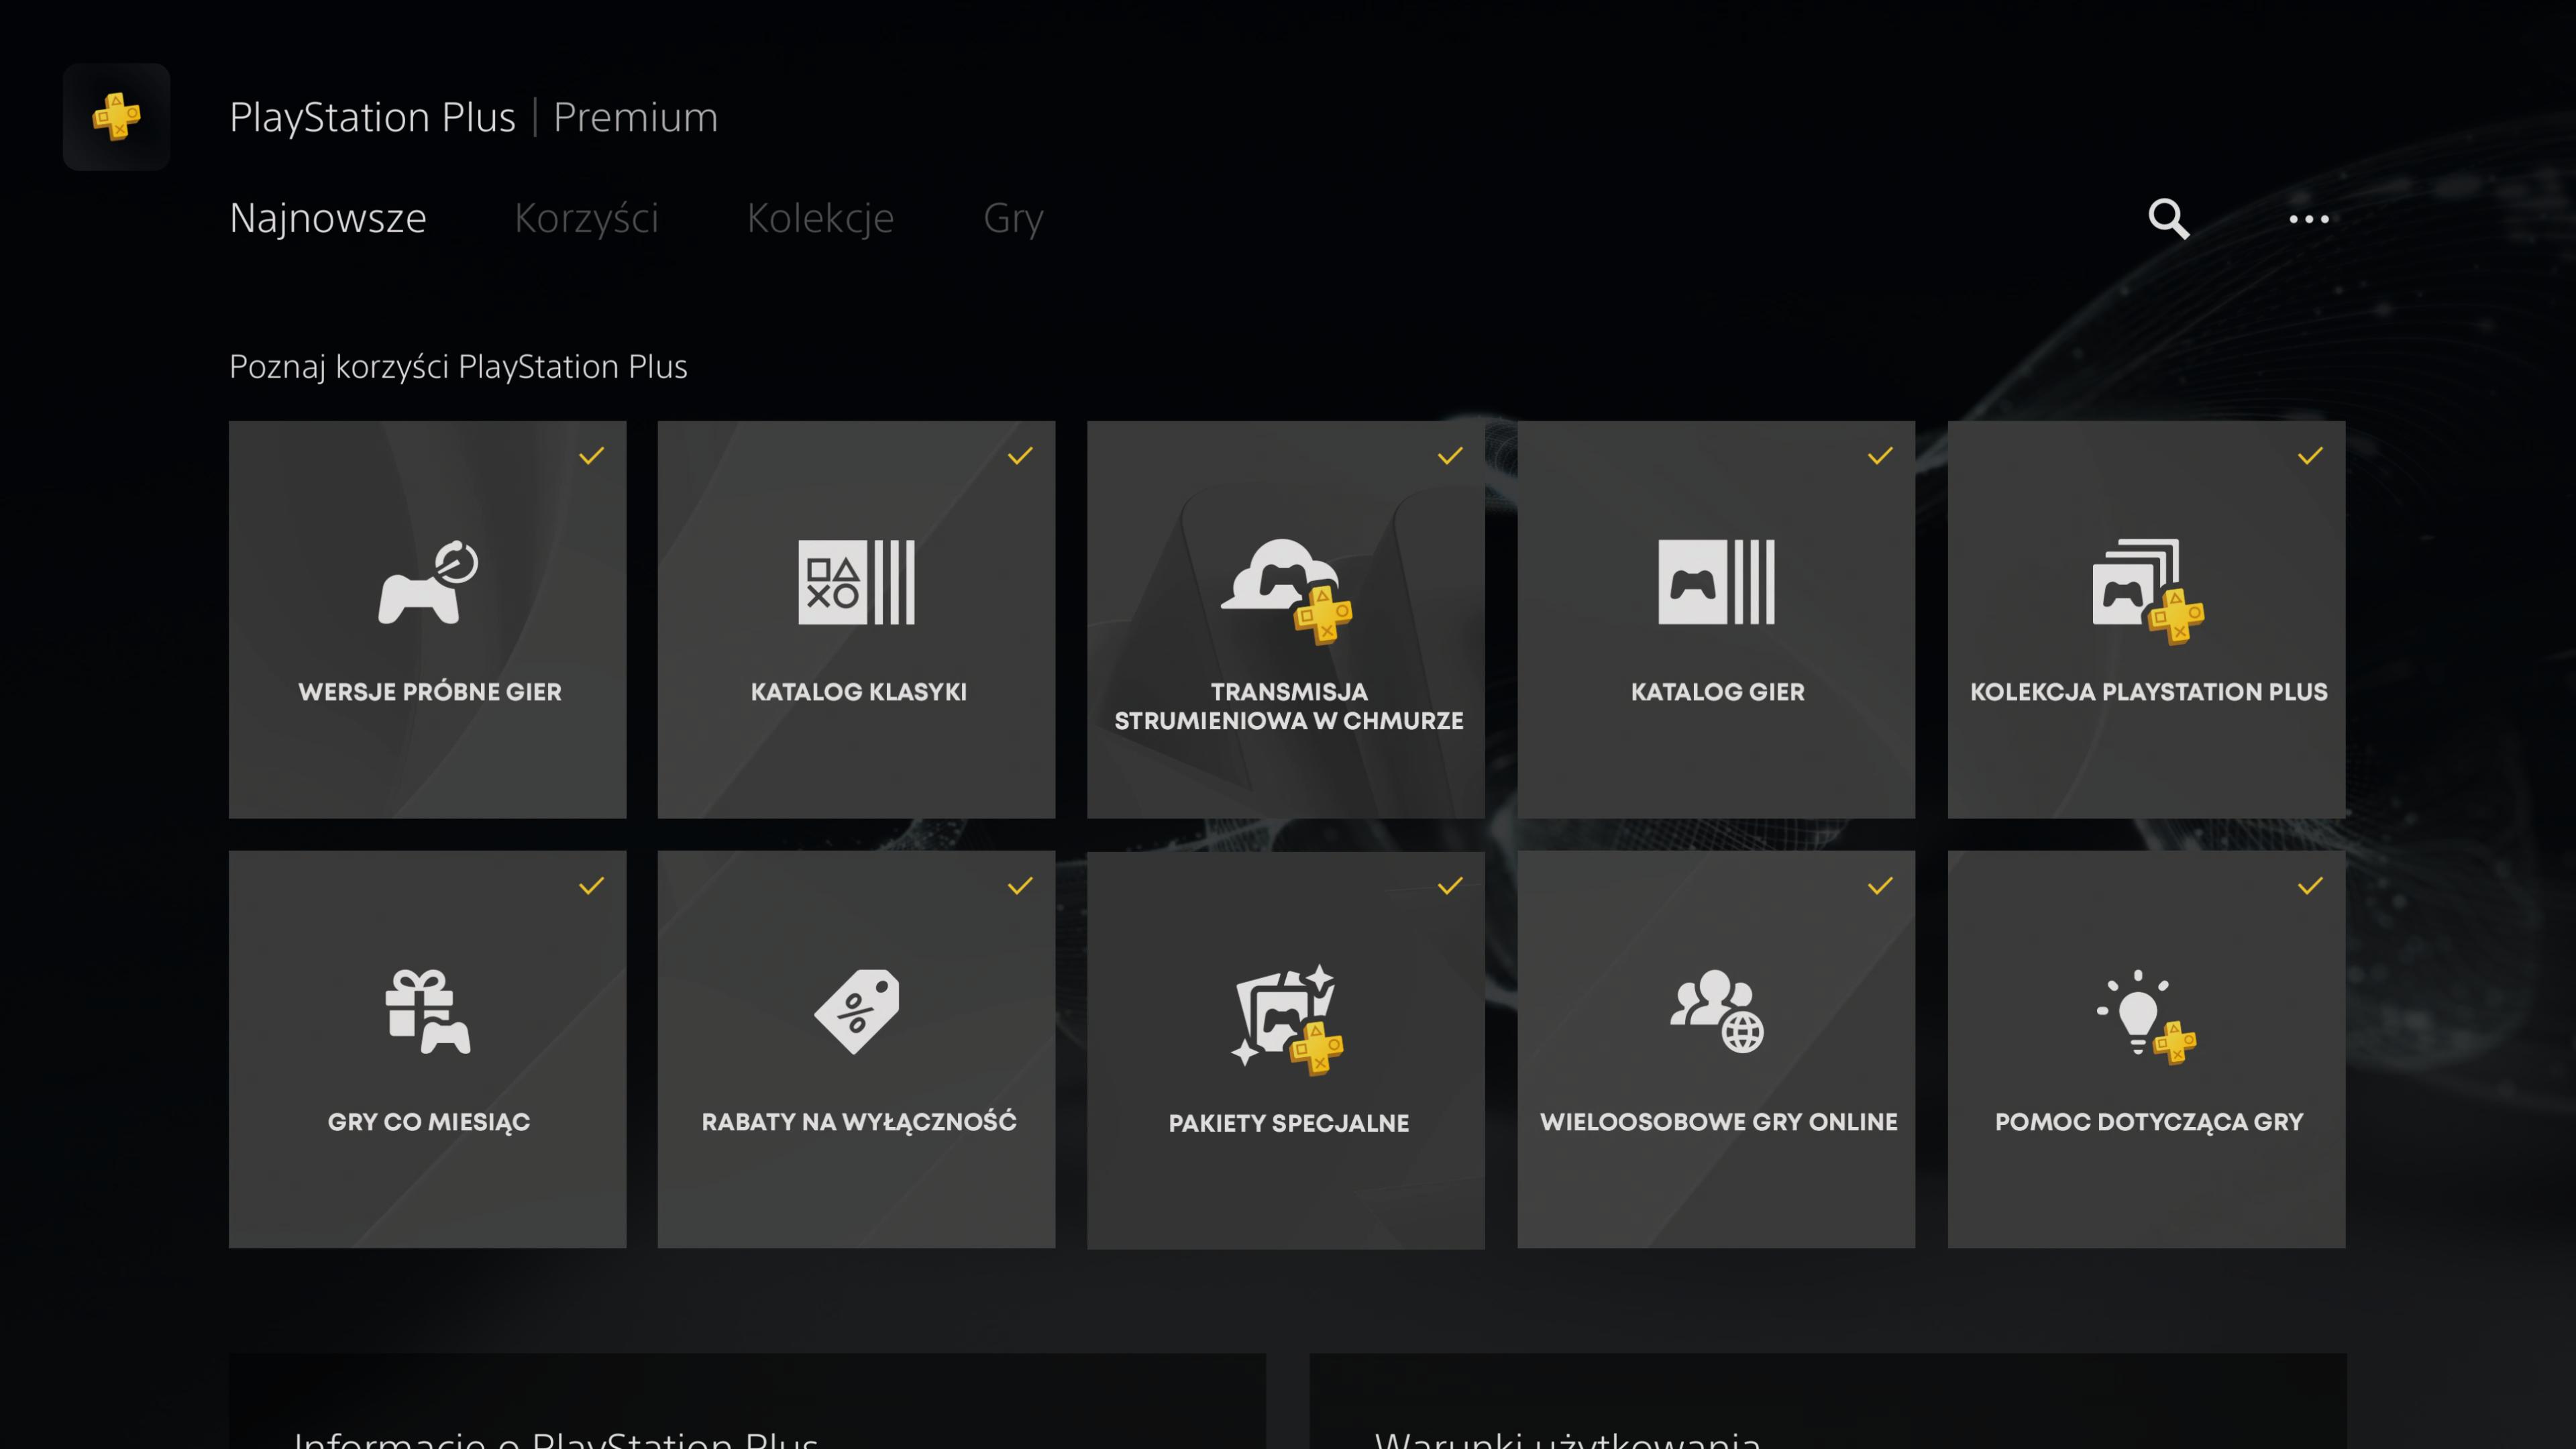The image size is (2576, 1449).
Task: Click checkmark on Katalog klasyki tile
Action: [1020, 456]
